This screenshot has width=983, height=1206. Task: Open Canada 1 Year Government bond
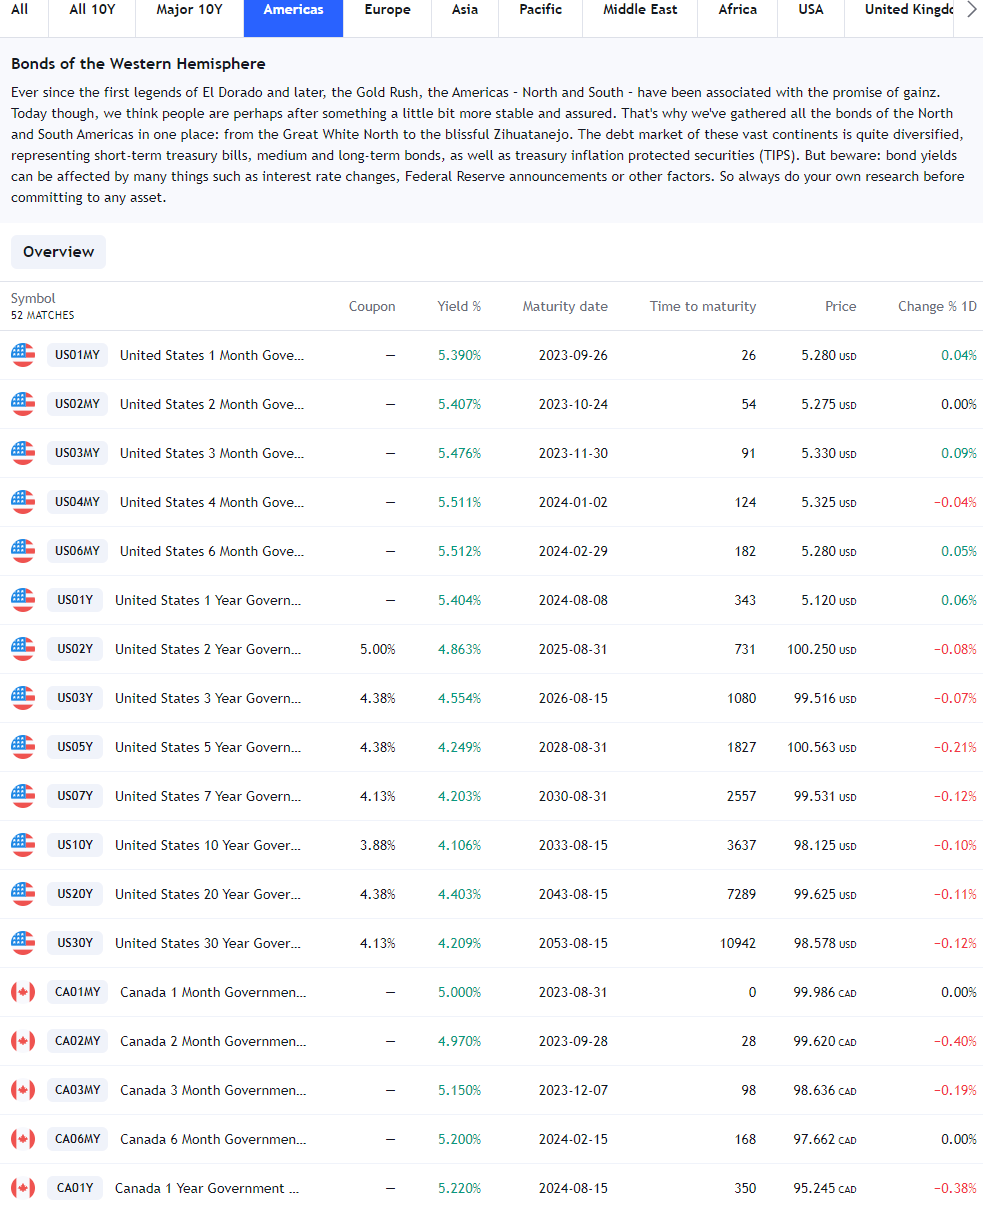click(207, 1188)
